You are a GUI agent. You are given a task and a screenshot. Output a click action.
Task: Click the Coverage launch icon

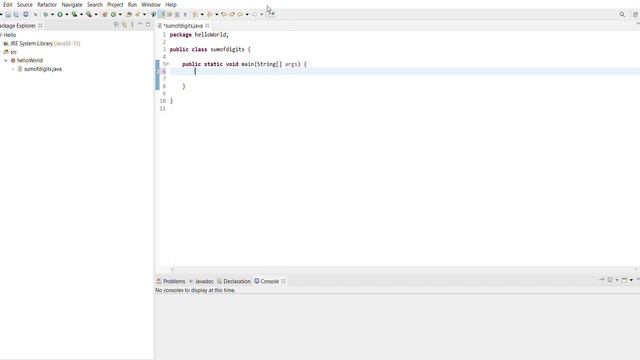pos(74,14)
